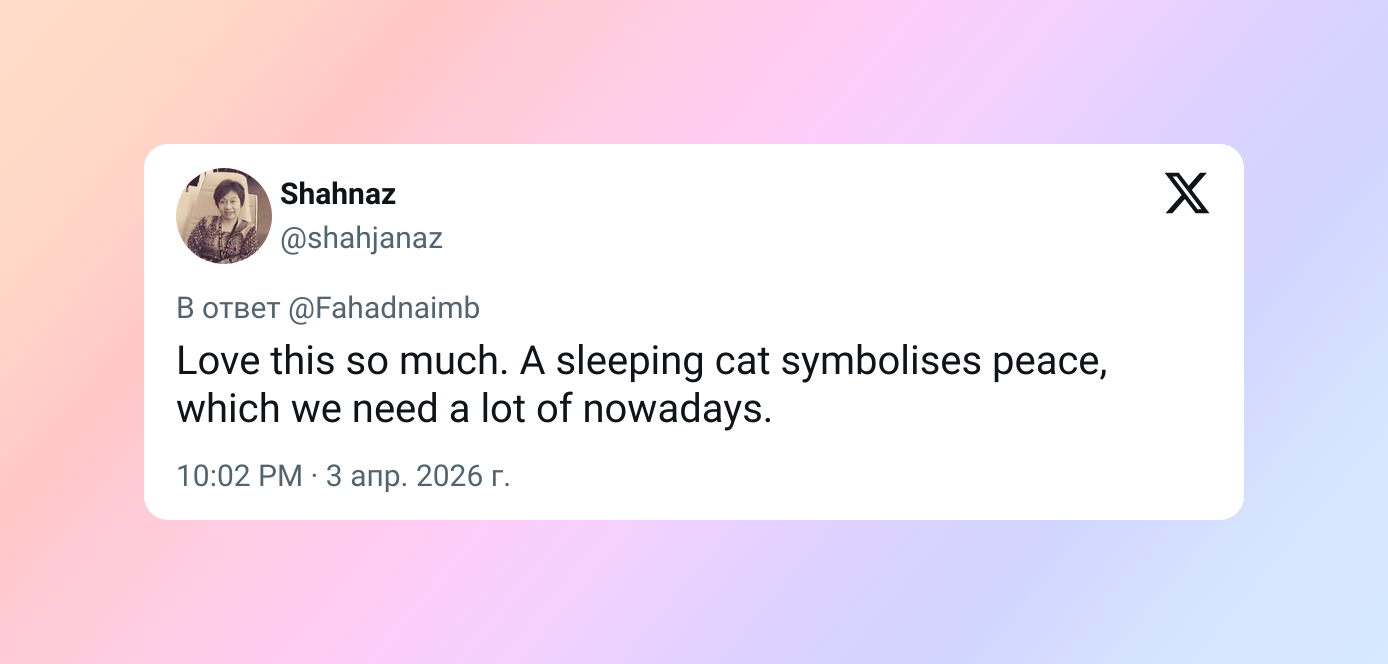
Task: Open the @Fahadnaimb mention
Action: click(384, 309)
